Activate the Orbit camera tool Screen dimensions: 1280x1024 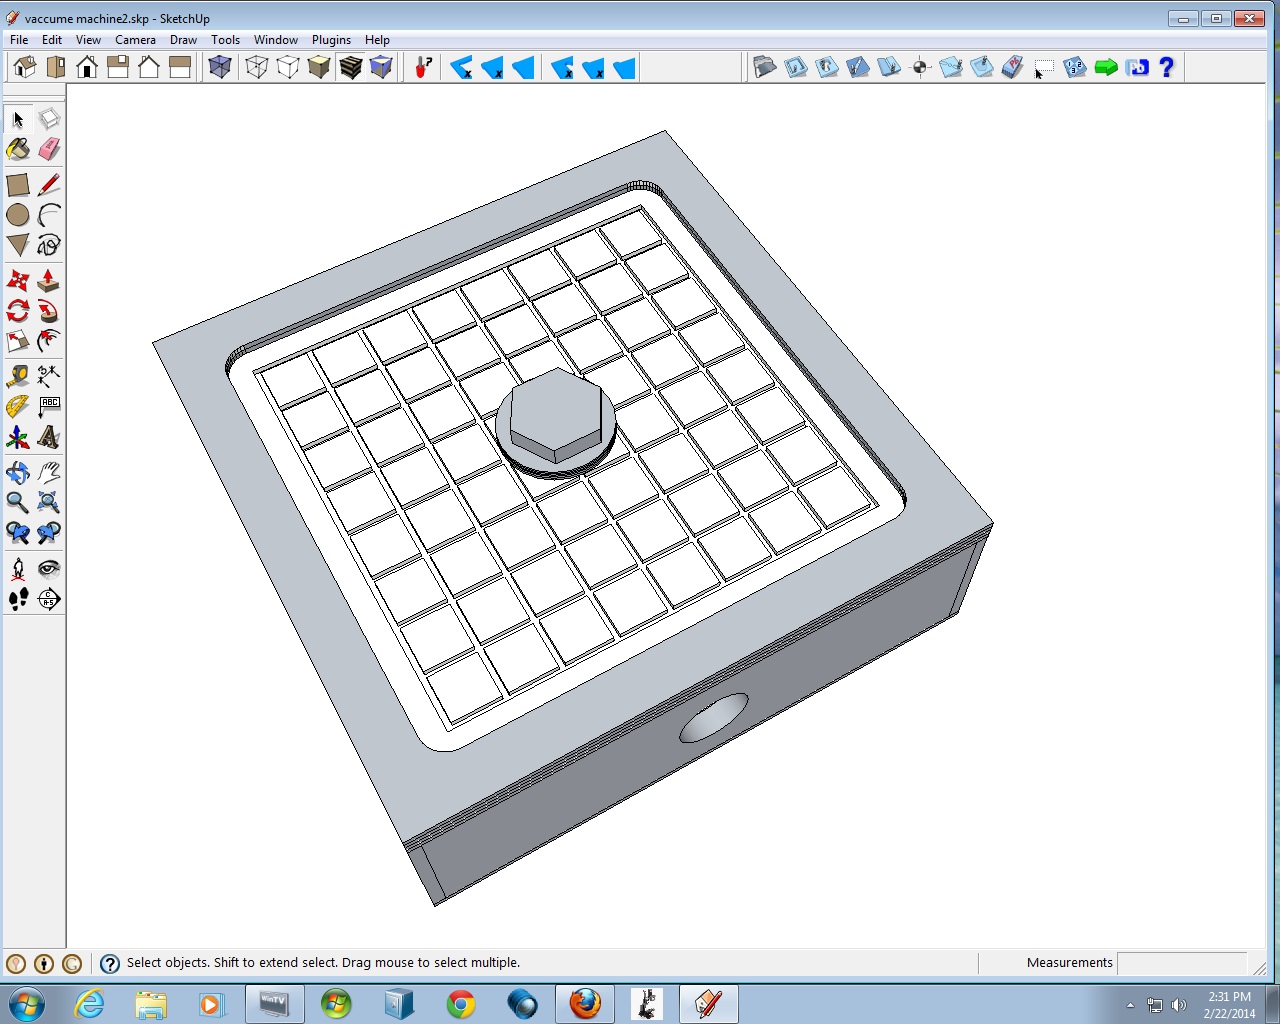[x=18, y=472]
